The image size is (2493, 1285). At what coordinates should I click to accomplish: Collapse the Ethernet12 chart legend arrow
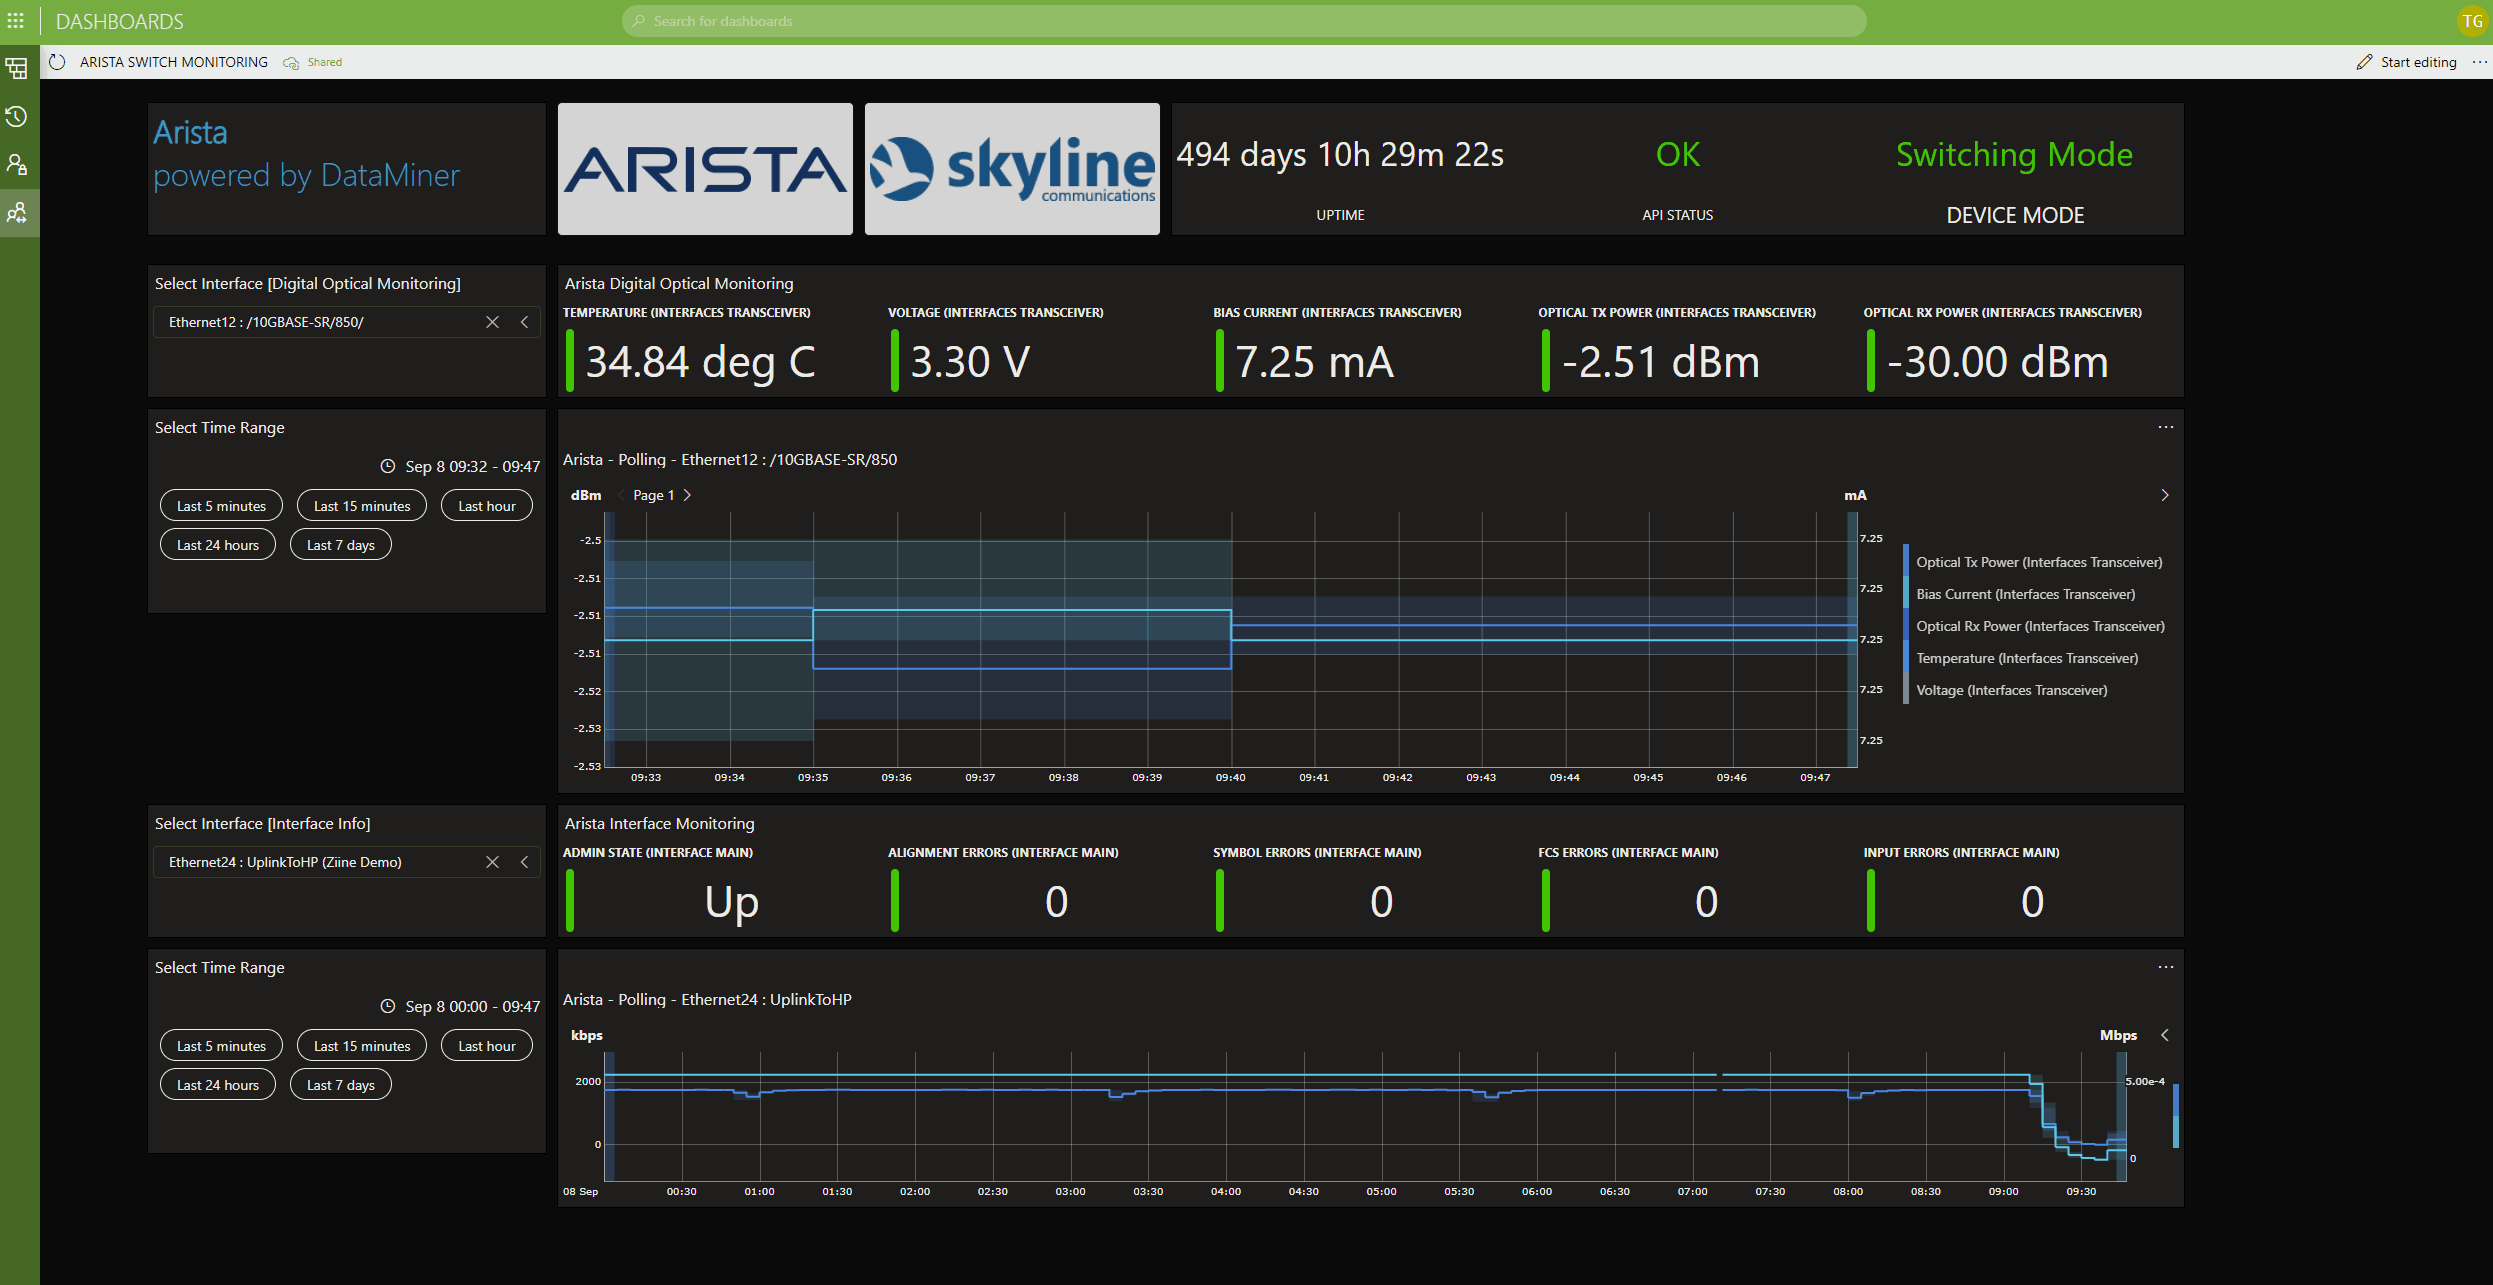(2165, 495)
